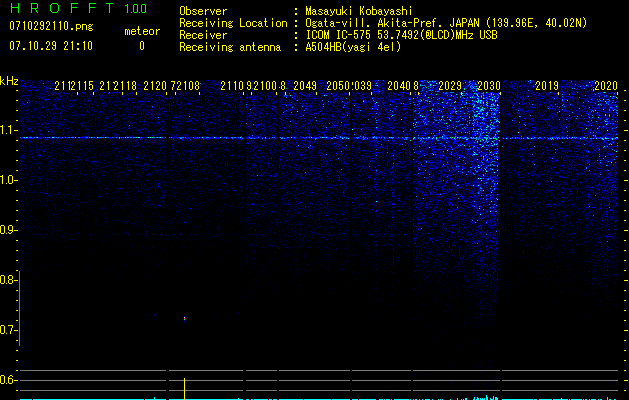Click the "Receiving antenna" label
The height and width of the screenshot is (400, 629).
[230, 47]
